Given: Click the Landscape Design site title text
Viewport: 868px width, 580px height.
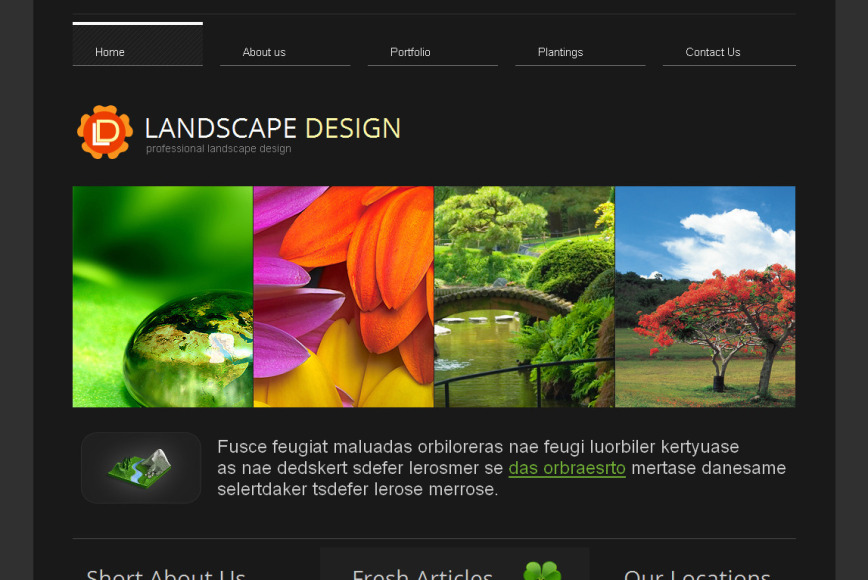Looking at the screenshot, I should 272,128.
